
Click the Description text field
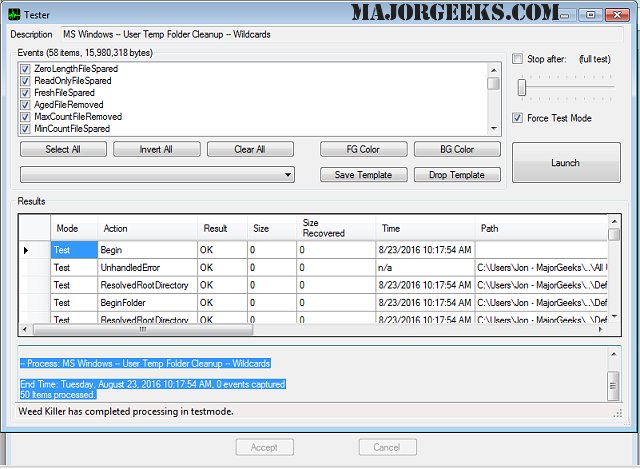tap(342, 34)
